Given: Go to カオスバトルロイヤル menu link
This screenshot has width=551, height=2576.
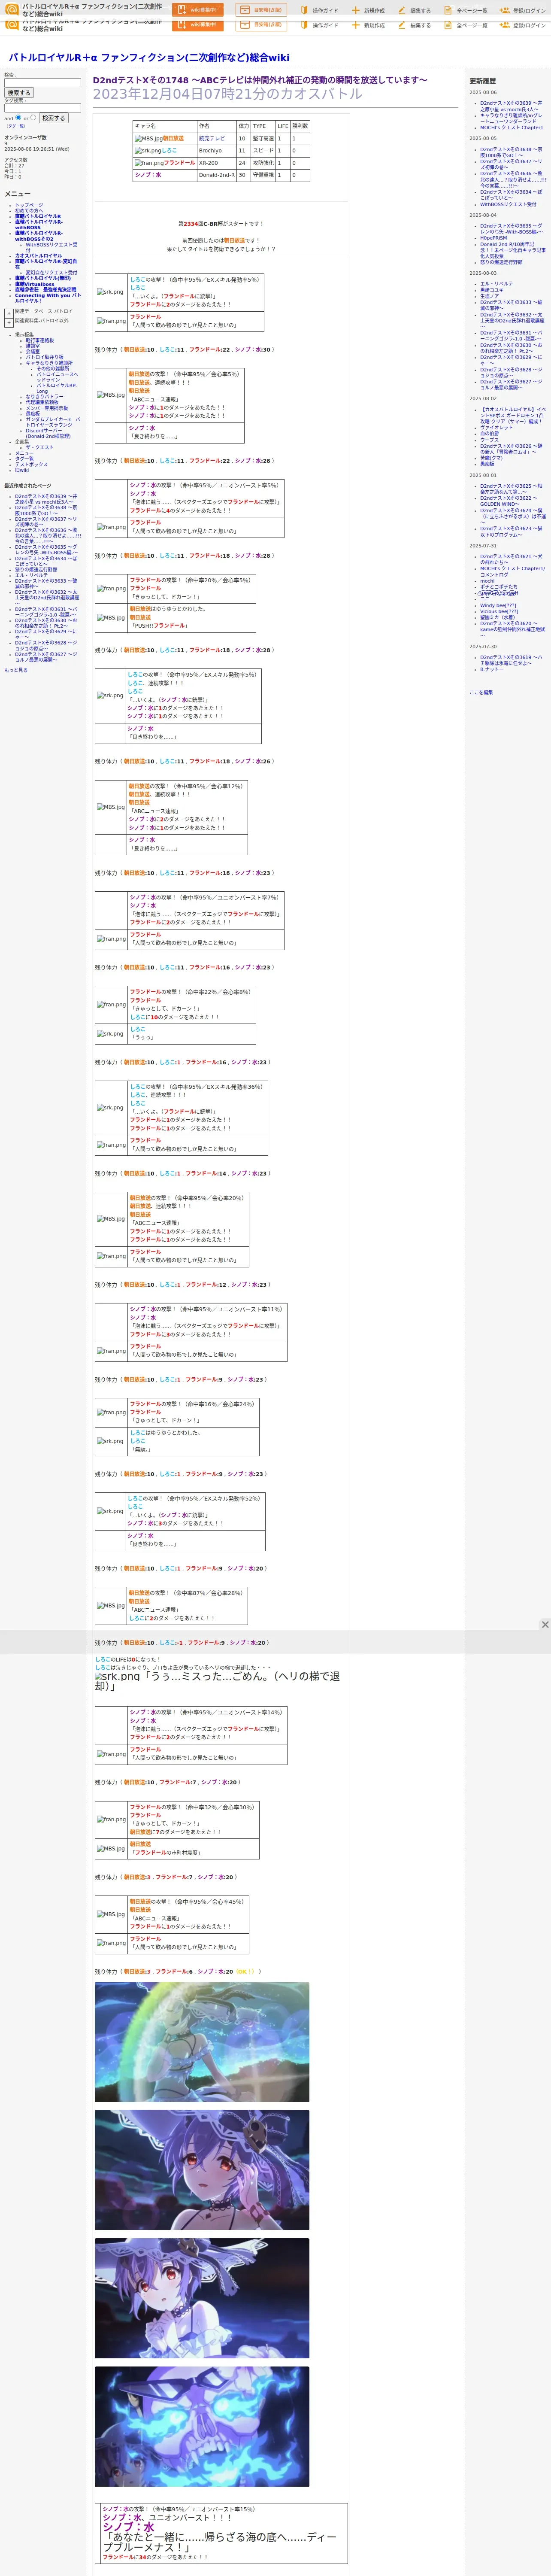Looking at the screenshot, I should coord(38,256).
